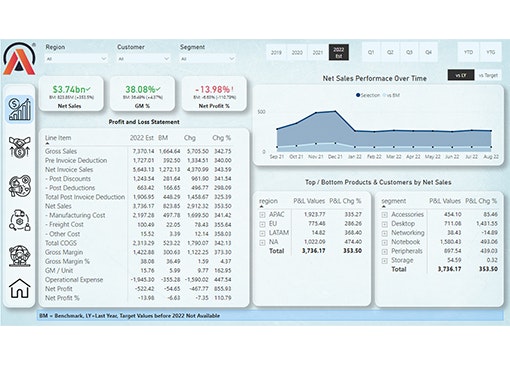Expand the Storage segment row

click(x=384, y=261)
